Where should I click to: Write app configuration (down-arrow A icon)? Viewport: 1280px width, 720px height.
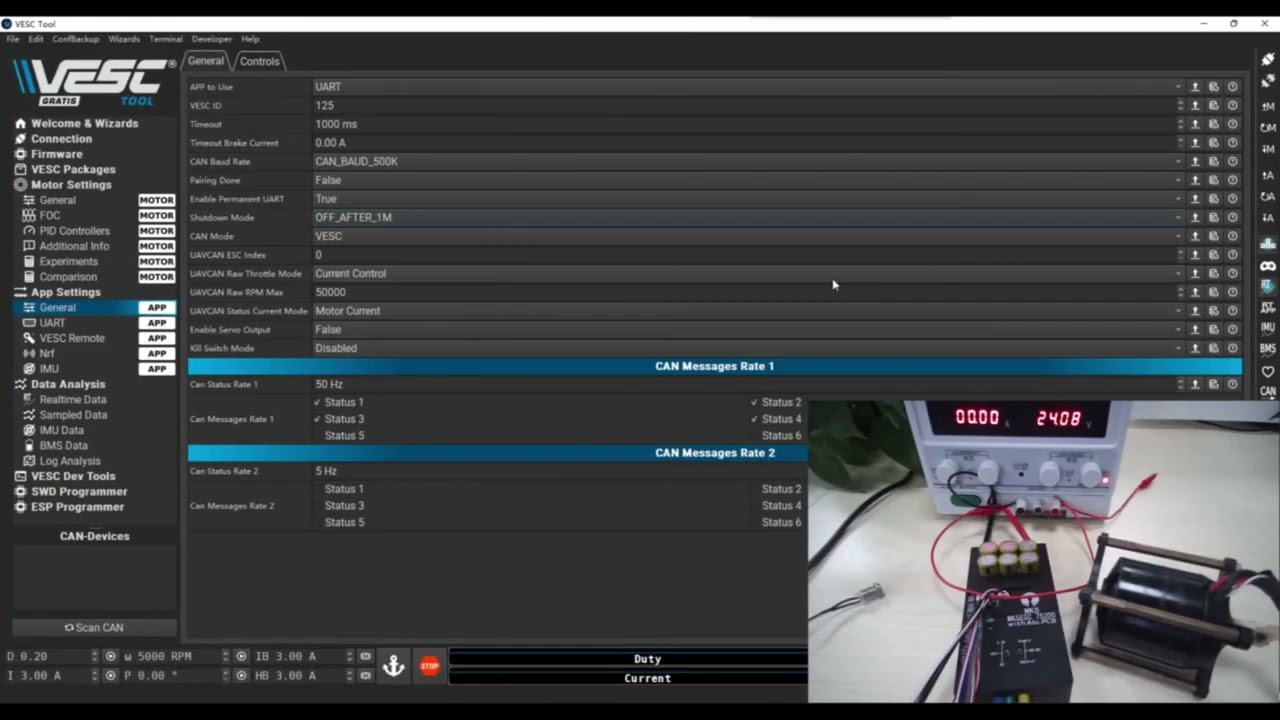[x=1268, y=218]
